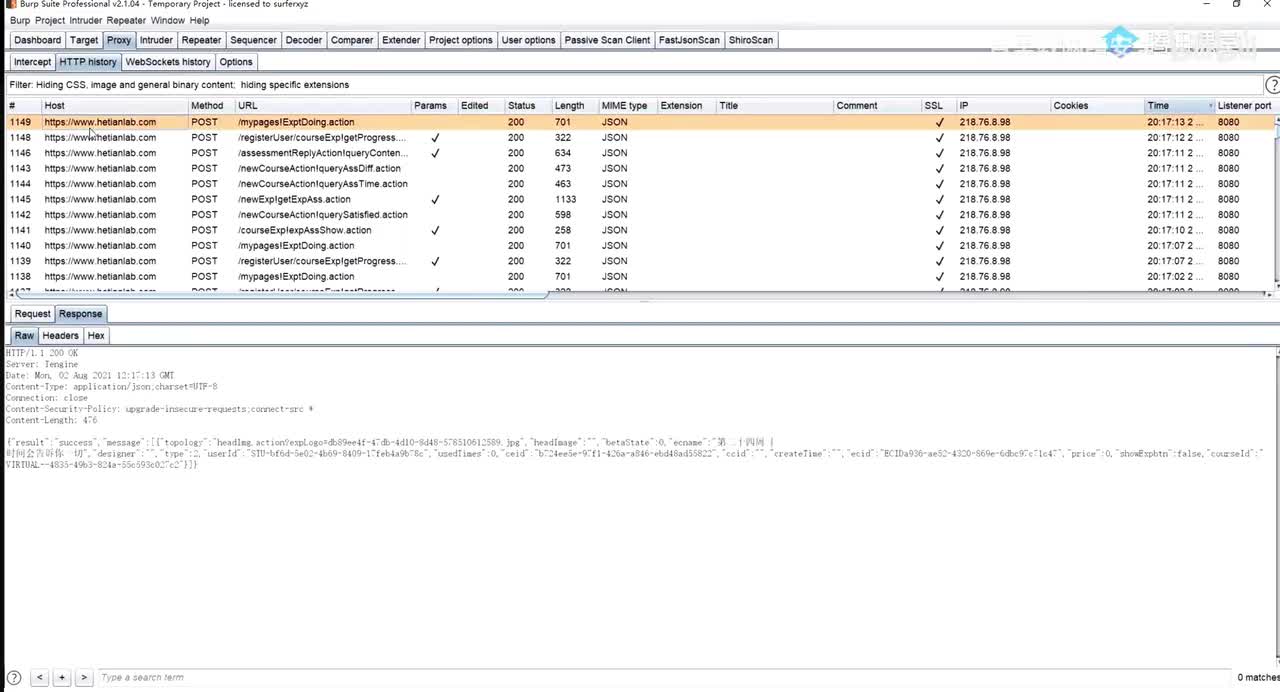Select history row number 1148
Screen dimensions: 1280x692
(640, 137)
